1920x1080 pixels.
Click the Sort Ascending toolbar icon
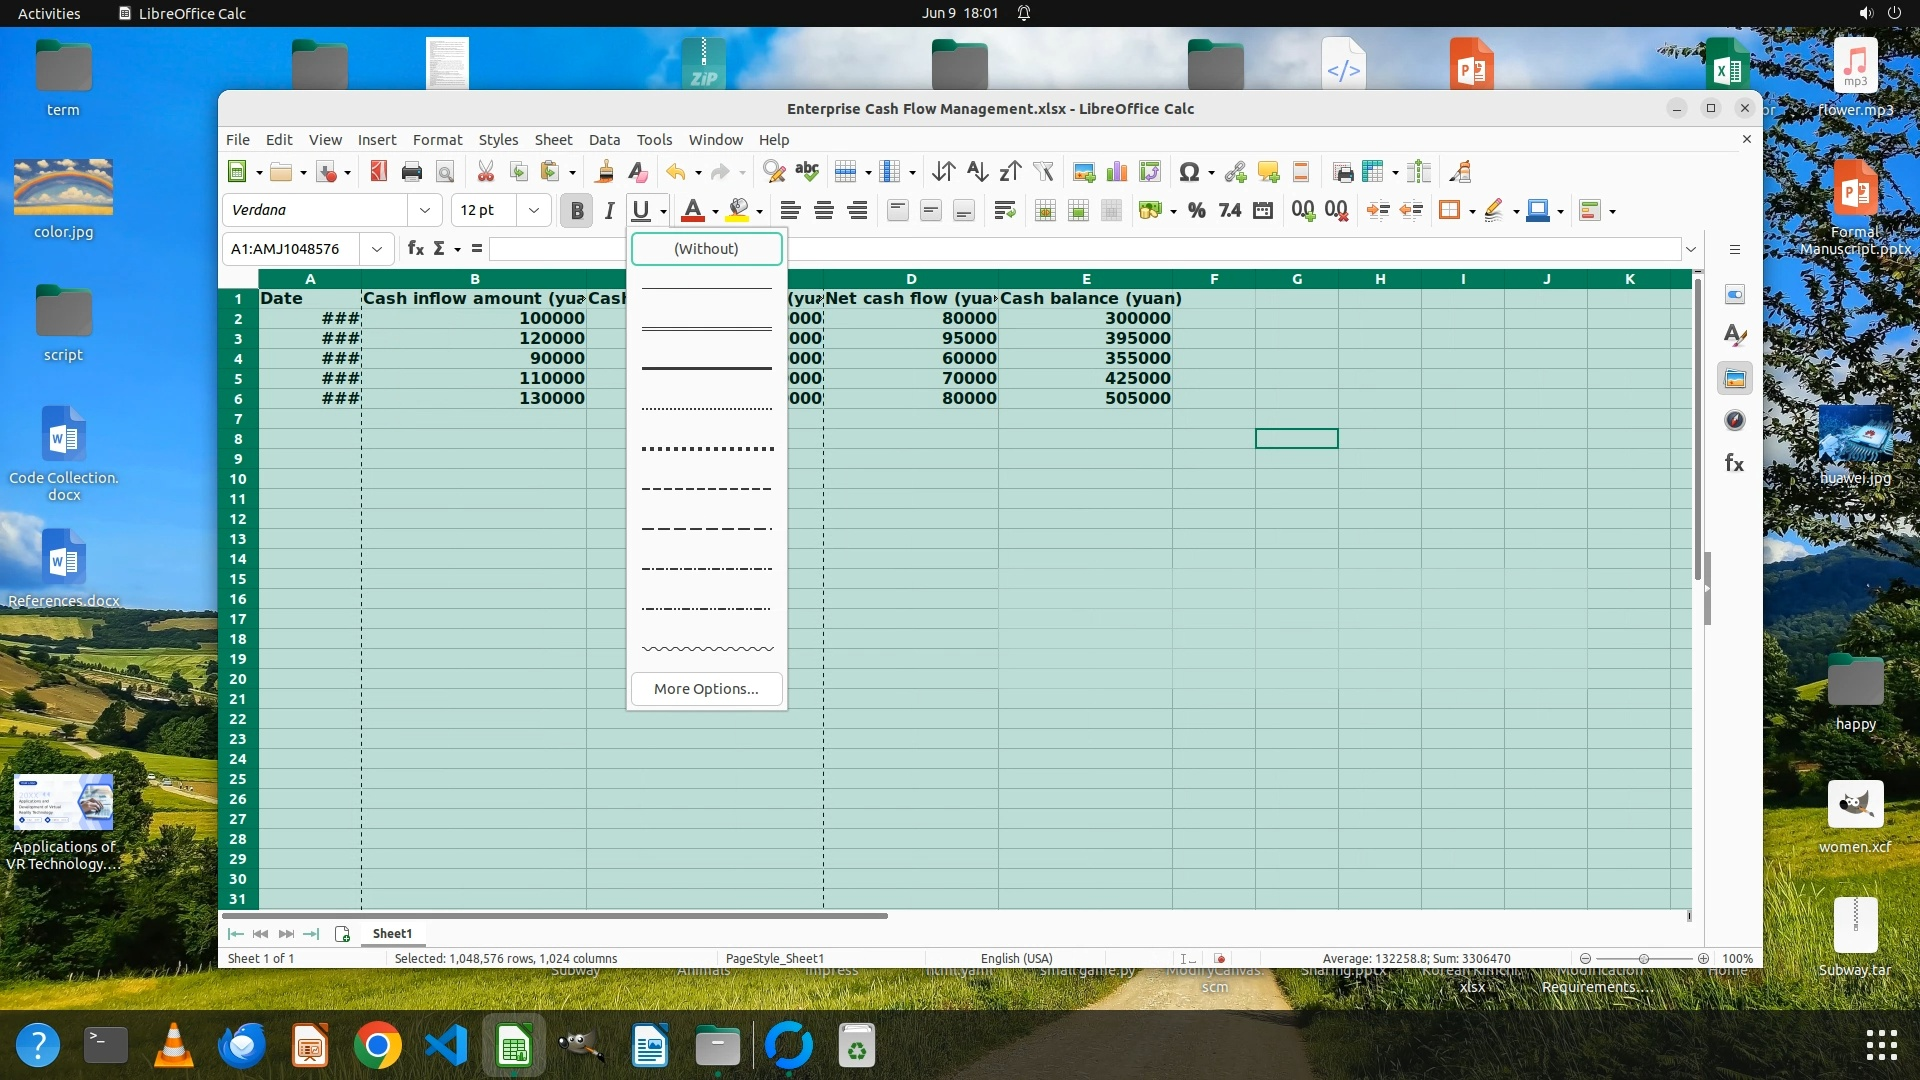(x=977, y=172)
